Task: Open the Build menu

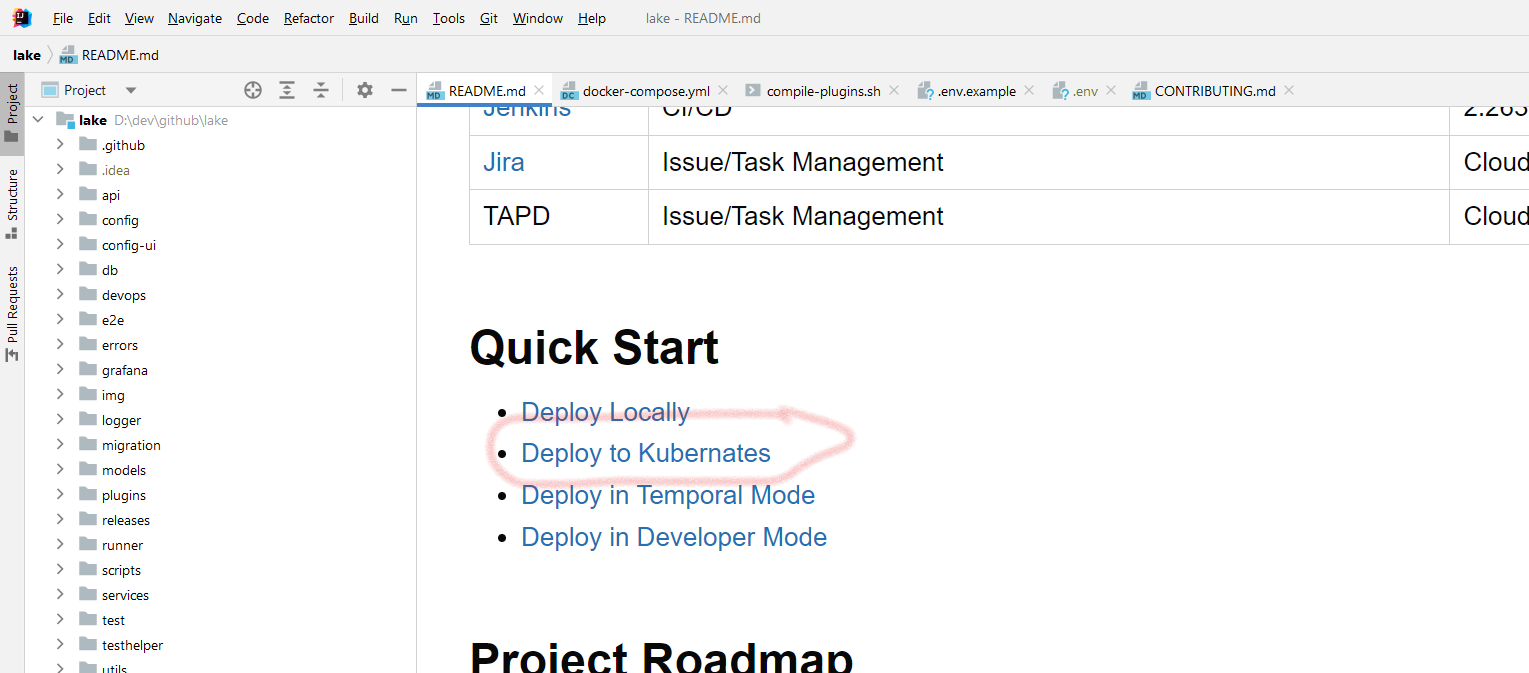Action: (364, 18)
